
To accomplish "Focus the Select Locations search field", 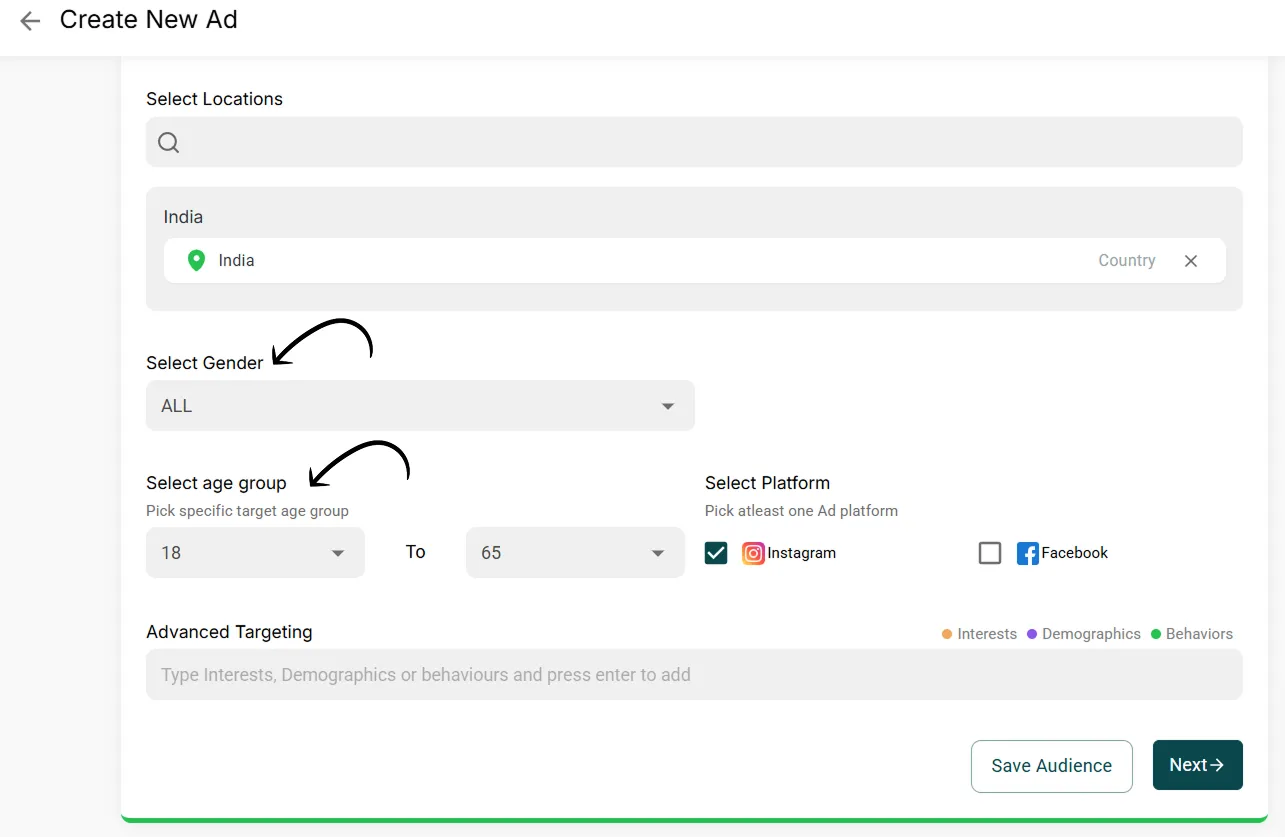I will pyautogui.click(x=700, y=143).
